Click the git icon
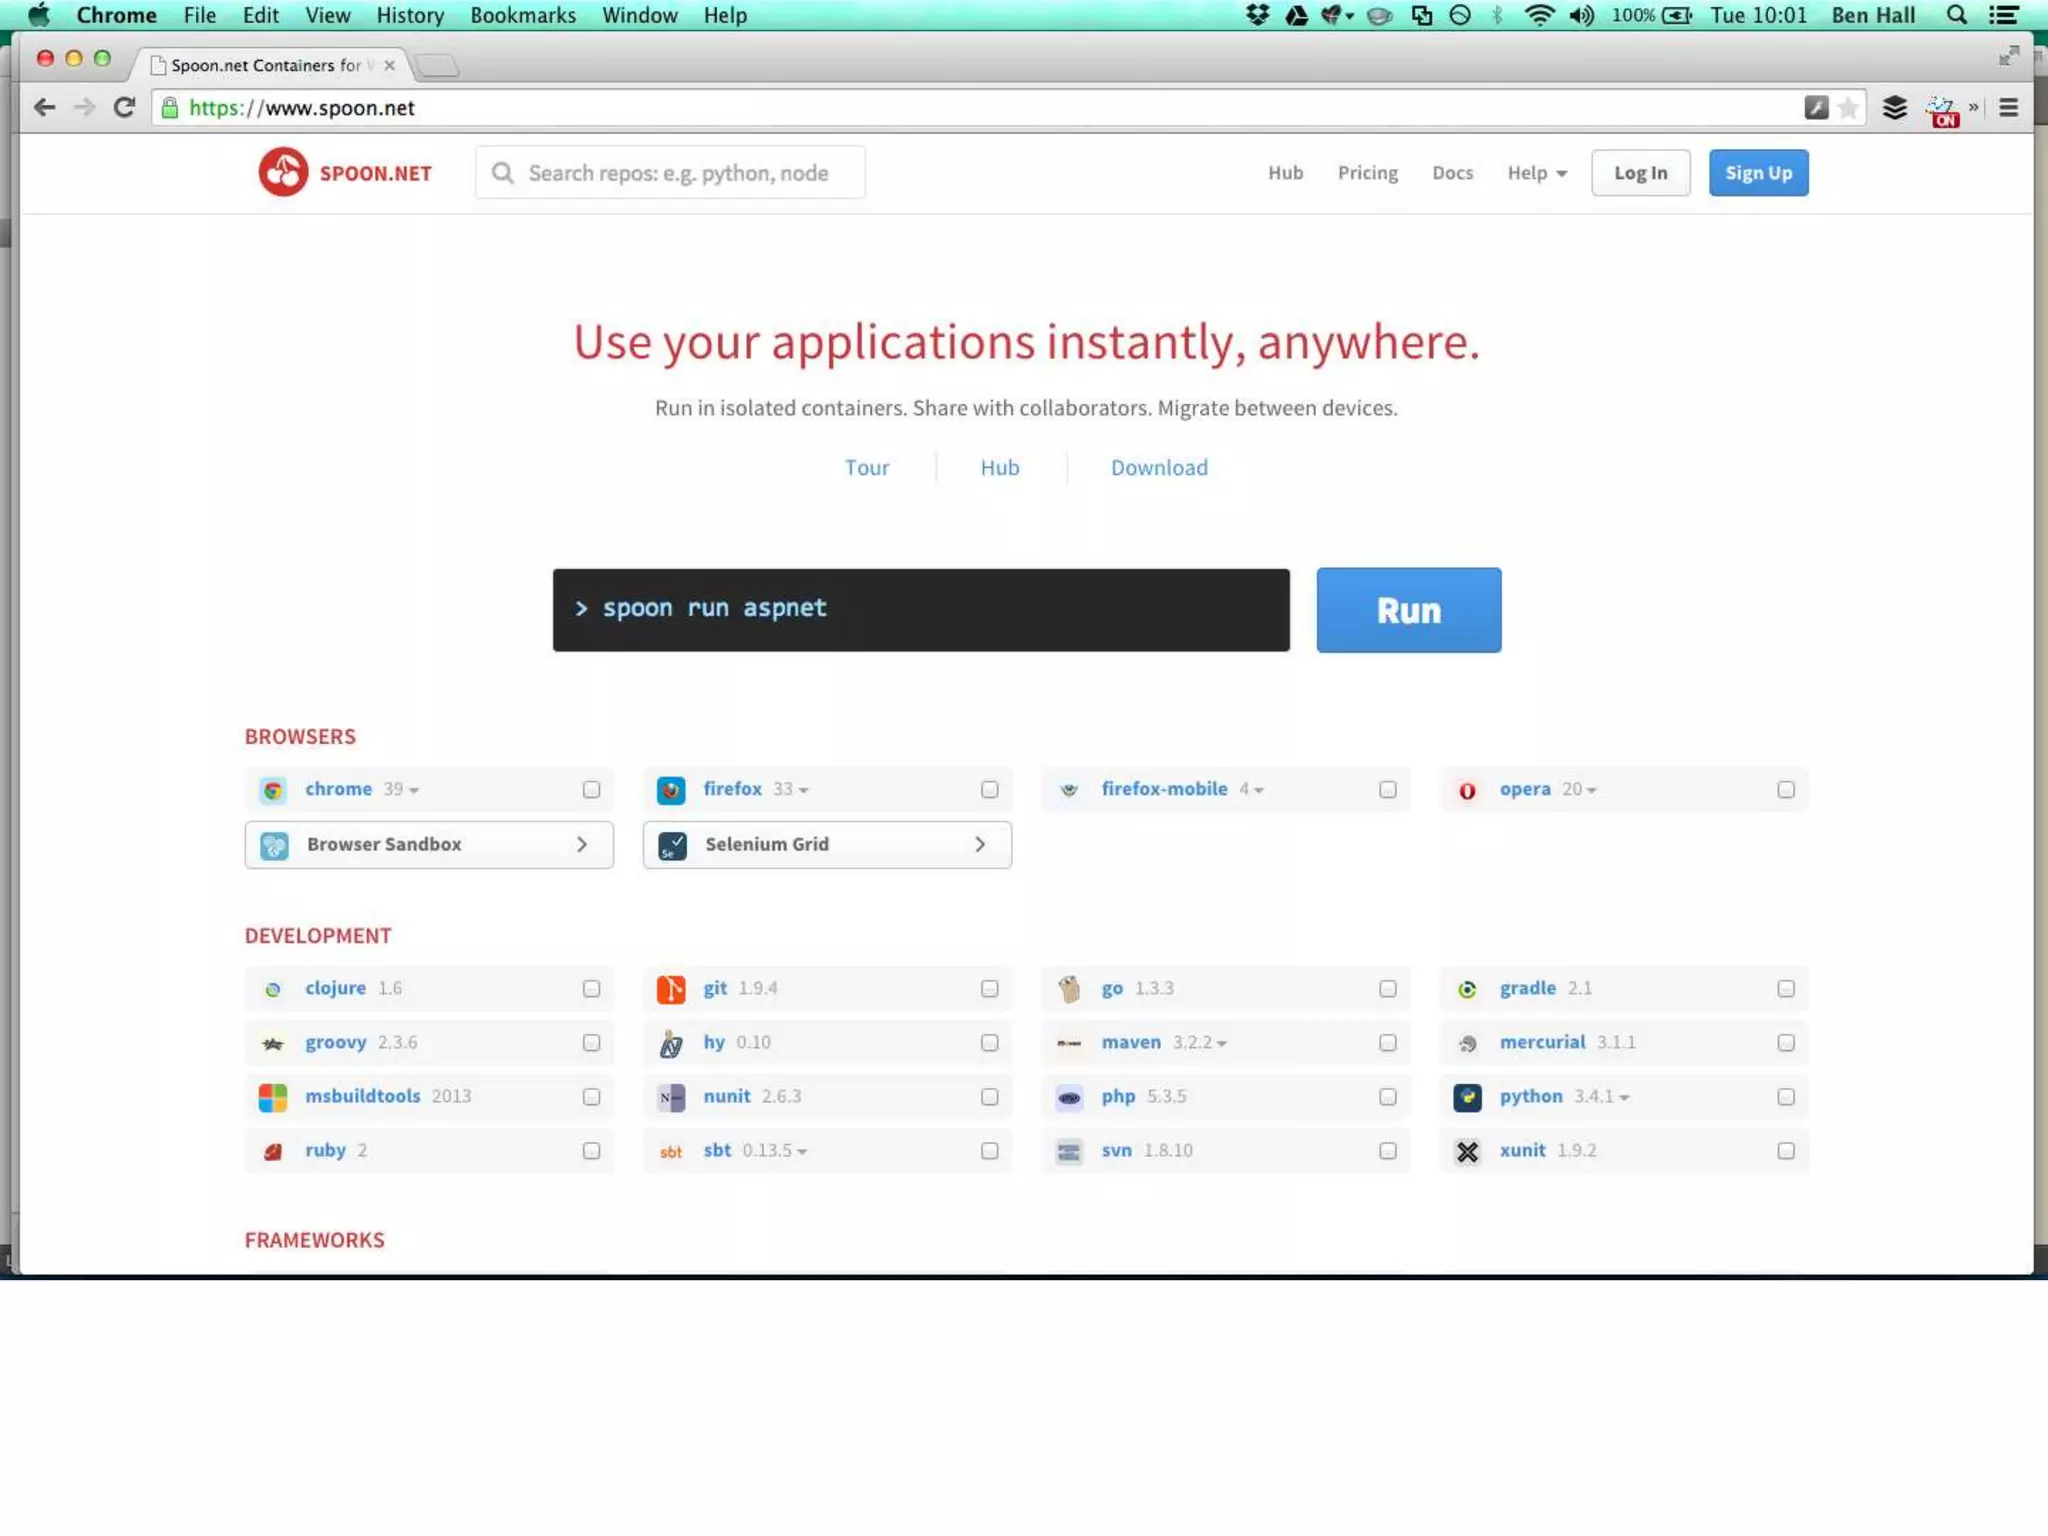The image size is (2048, 1536). tap(671, 989)
